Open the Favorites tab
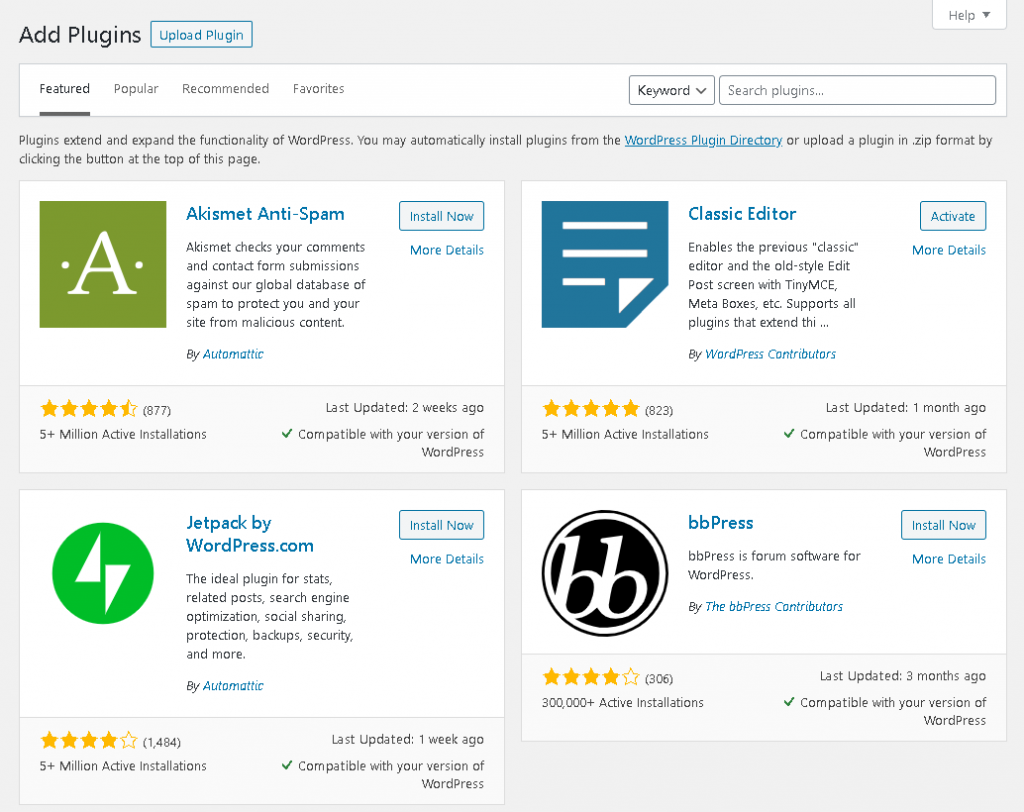 [x=318, y=89]
